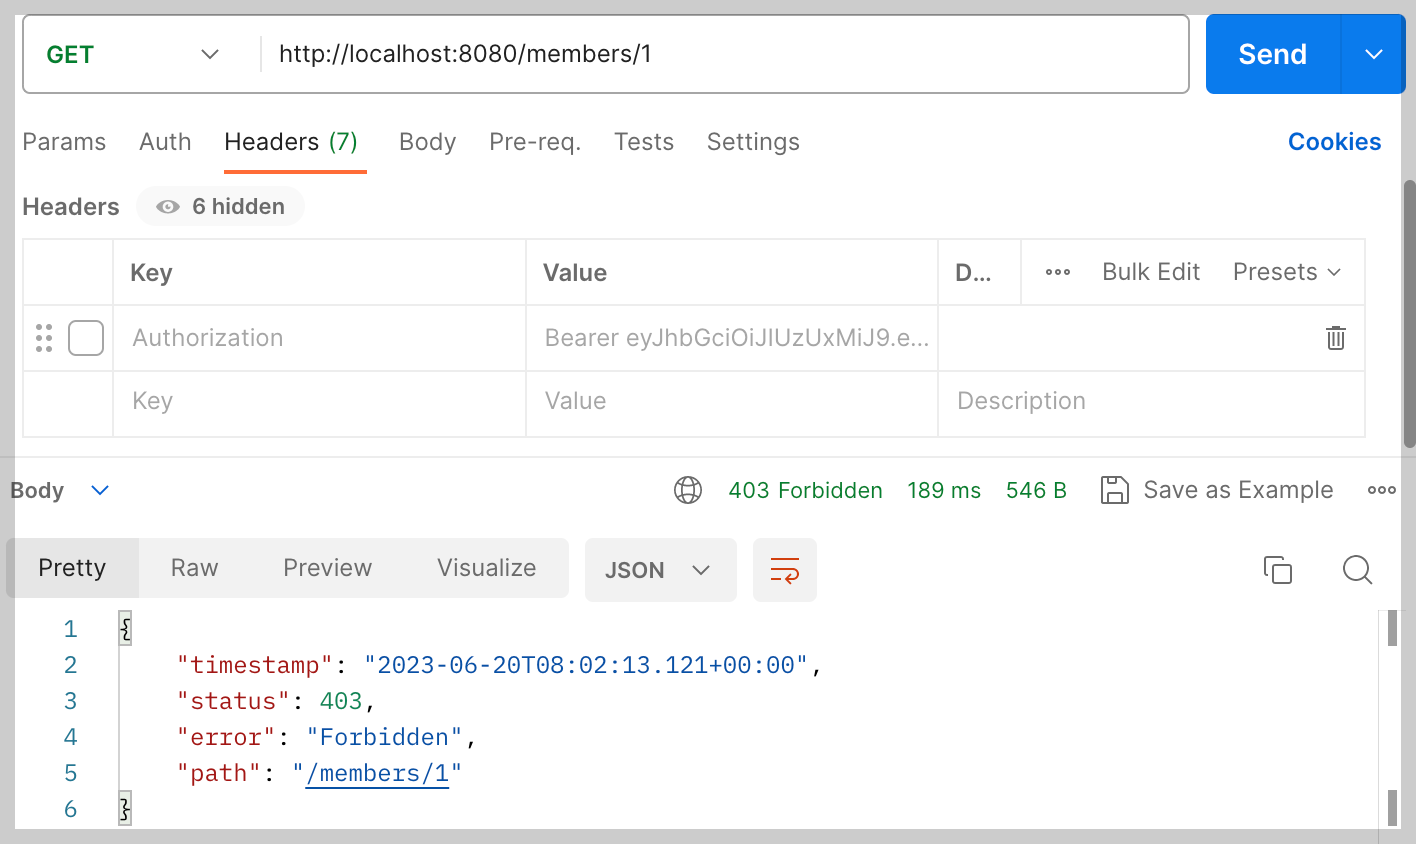Switch to Preview response view
Viewport: 1416px width, 844px height.
coord(327,568)
